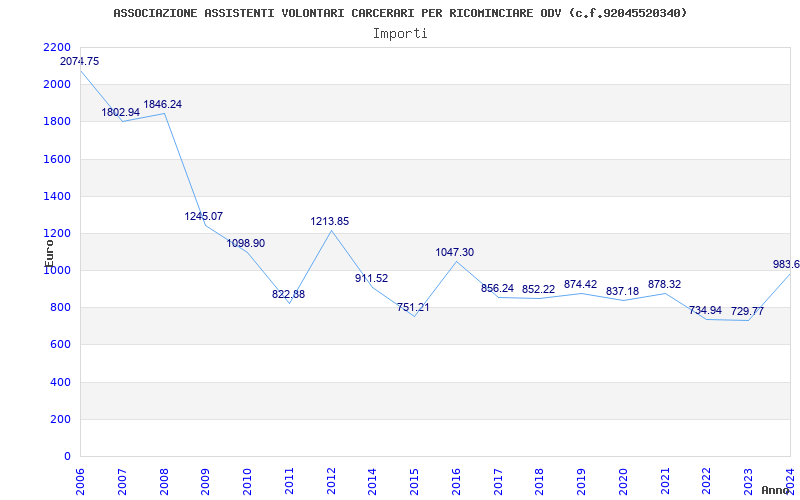Click the Euro axis label
The width and height of the screenshot is (800, 500).
(49, 253)
